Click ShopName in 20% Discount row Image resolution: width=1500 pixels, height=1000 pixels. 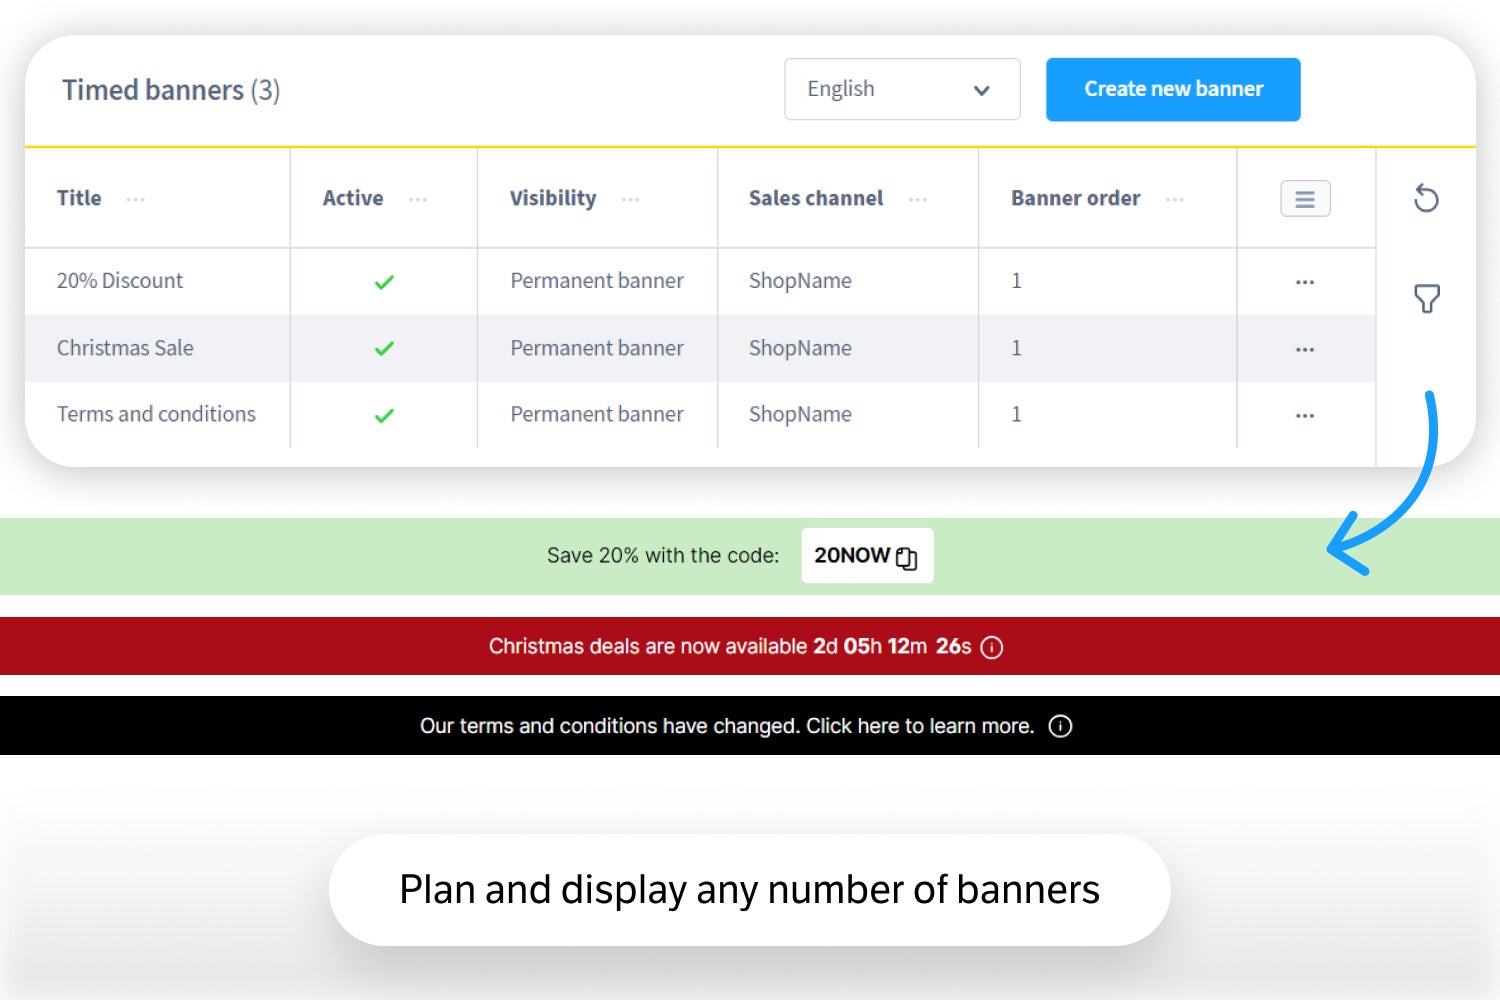tap(800, 281)
